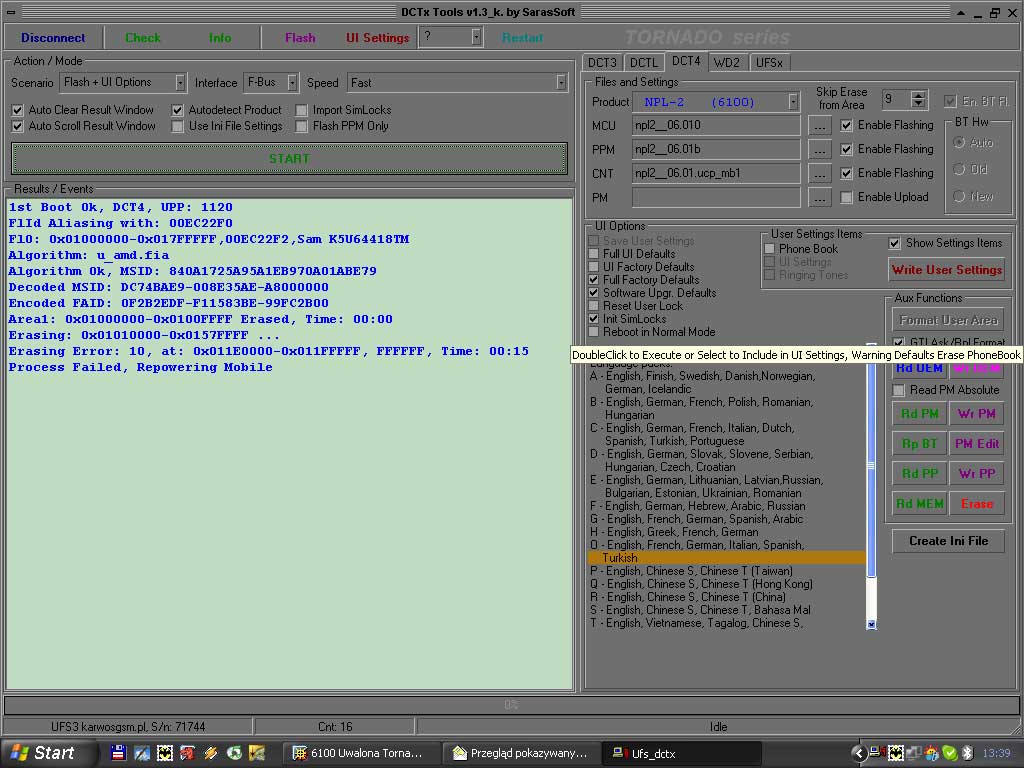Browse for MCU file with '...' button

(820, 125)
